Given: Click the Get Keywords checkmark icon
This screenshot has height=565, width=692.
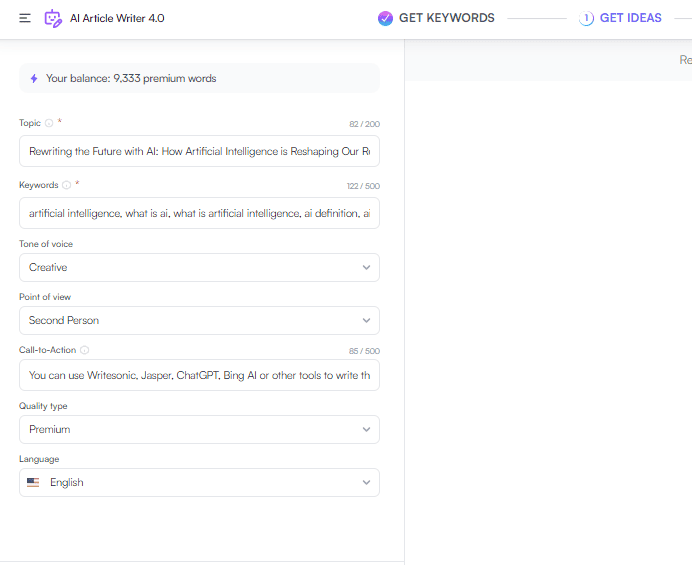Looking at the screenshot, I should 385,18.
